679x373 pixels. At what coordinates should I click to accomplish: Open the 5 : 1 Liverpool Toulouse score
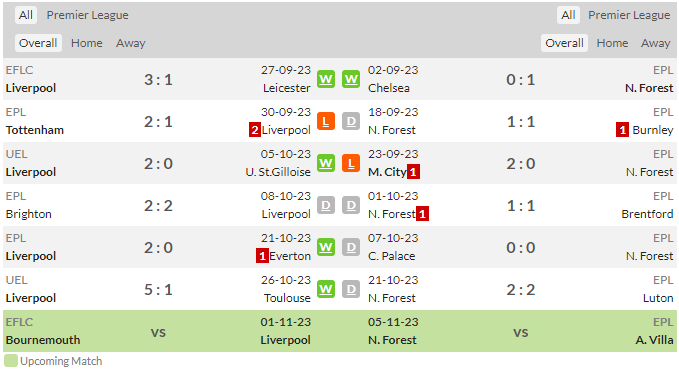pyautogui.click(x=158, y=289)
